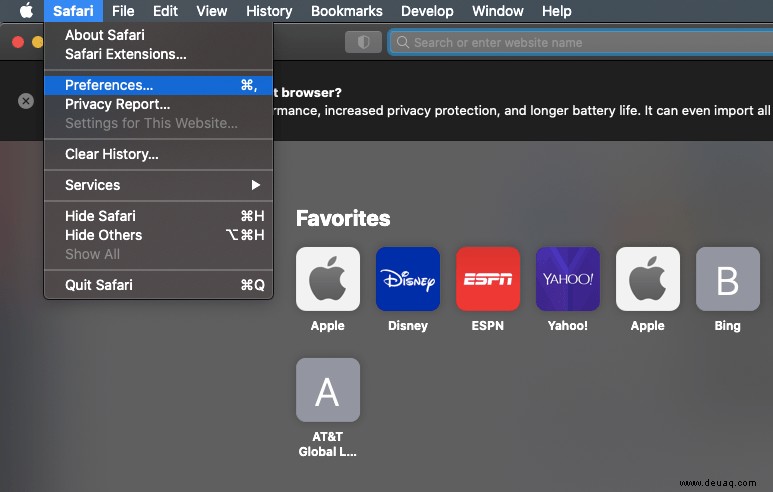Choose About Safari
Image resolution: width=773 pixels, height=492 pixels.
pyautogui.click(x=158, y=35)
